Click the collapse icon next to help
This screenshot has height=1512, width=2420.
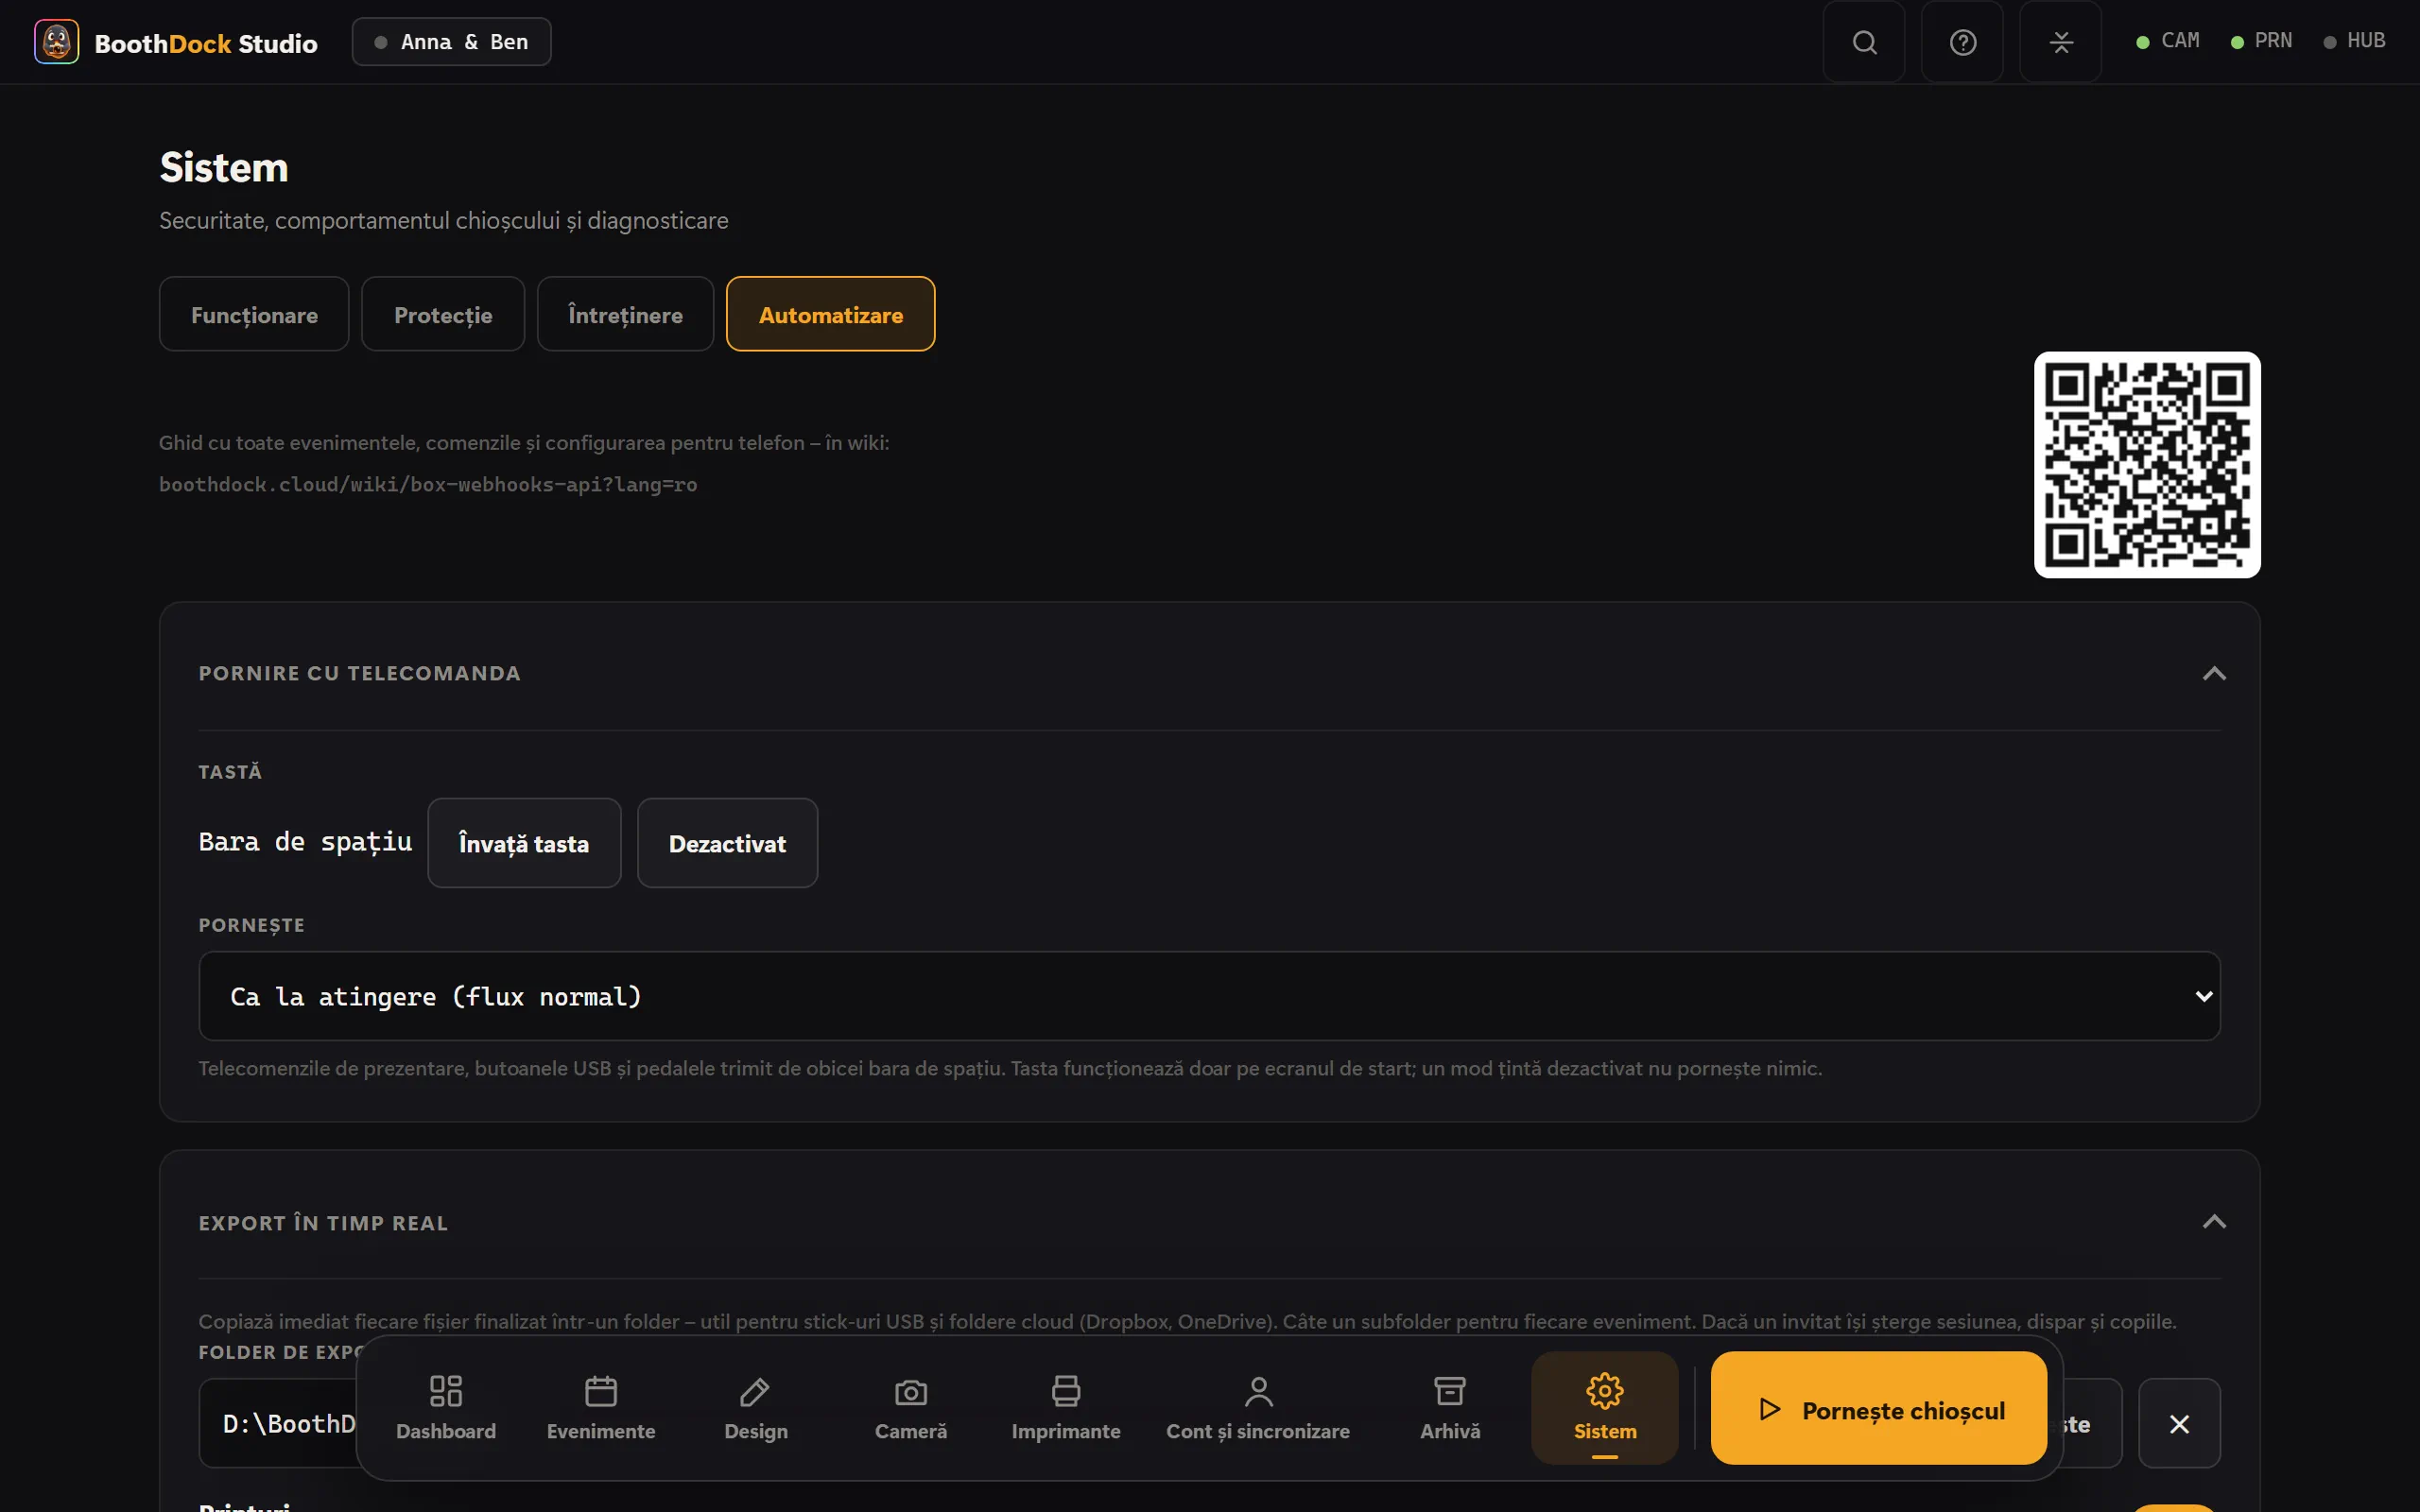[2060, 42]
